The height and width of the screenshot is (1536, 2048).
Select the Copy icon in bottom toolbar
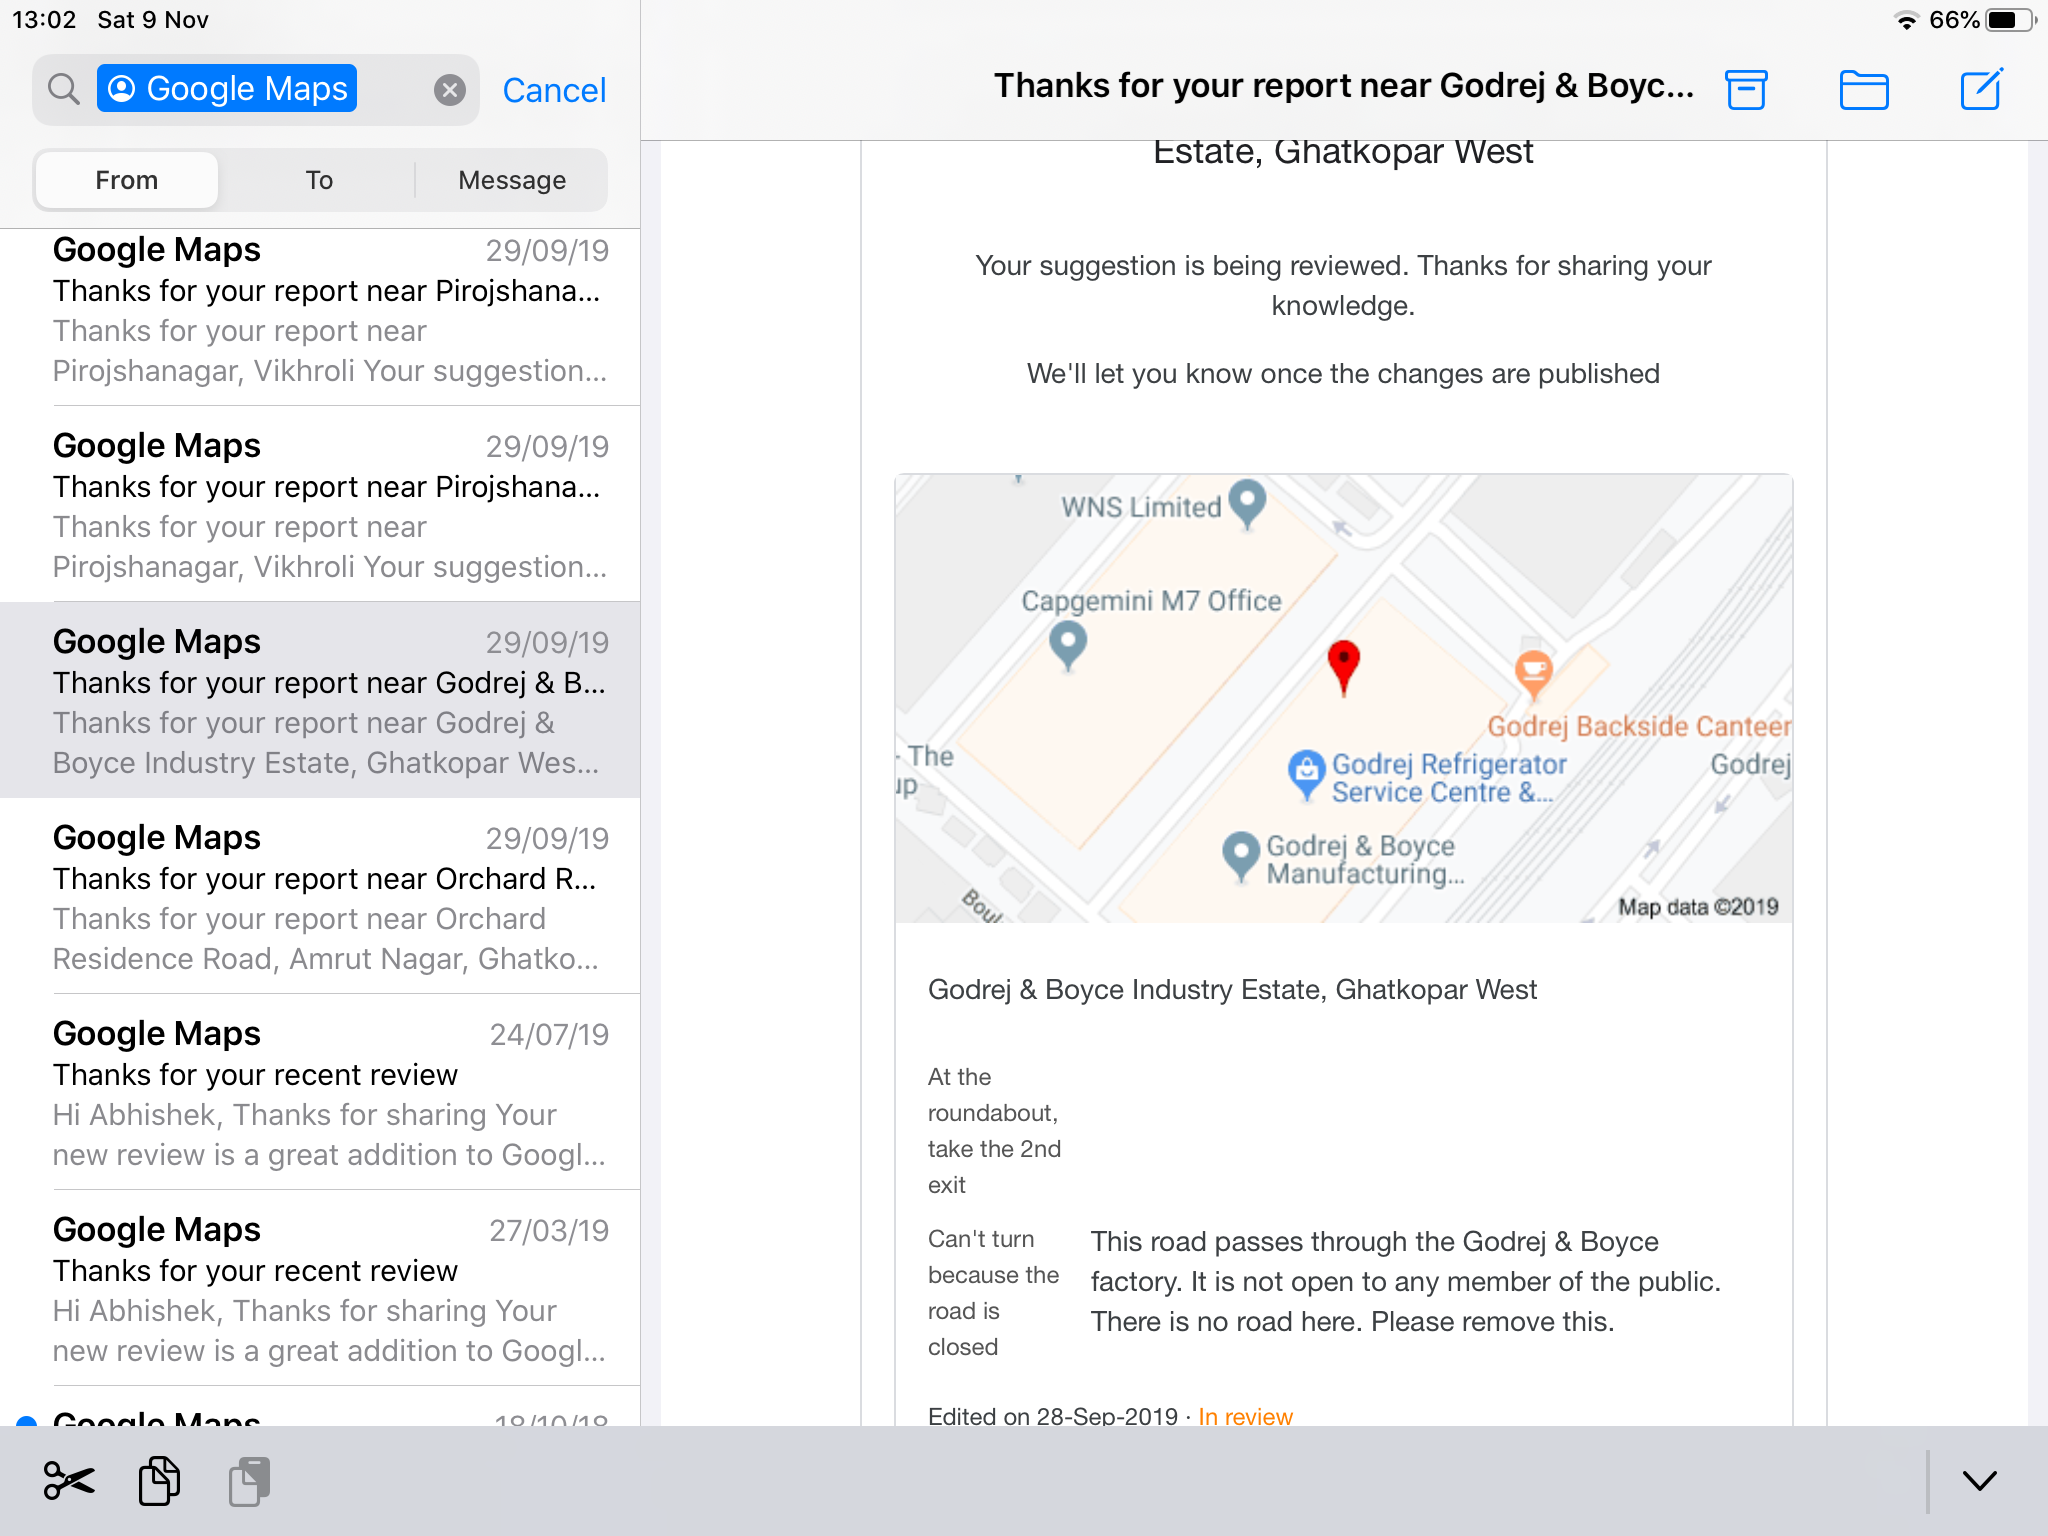click(x=157, y=1481)
